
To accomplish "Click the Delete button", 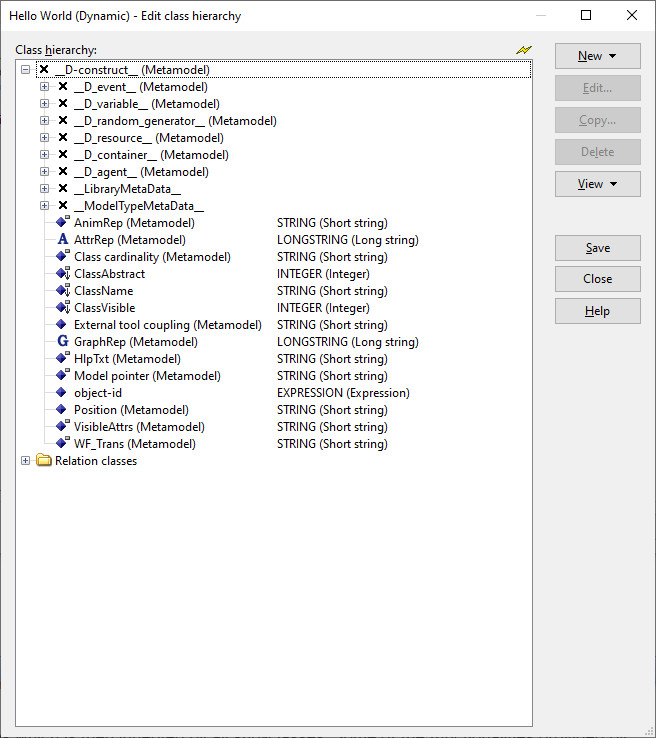I will (597, 152).
